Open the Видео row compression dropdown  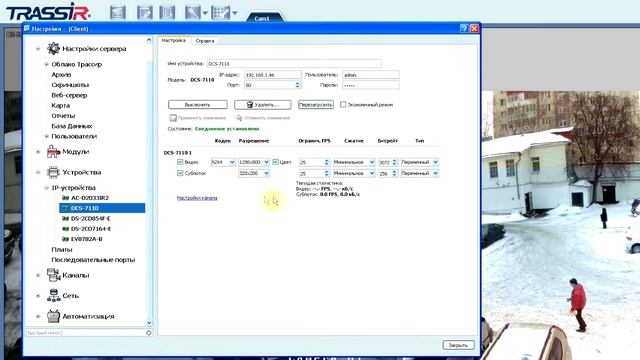(354, 162)
